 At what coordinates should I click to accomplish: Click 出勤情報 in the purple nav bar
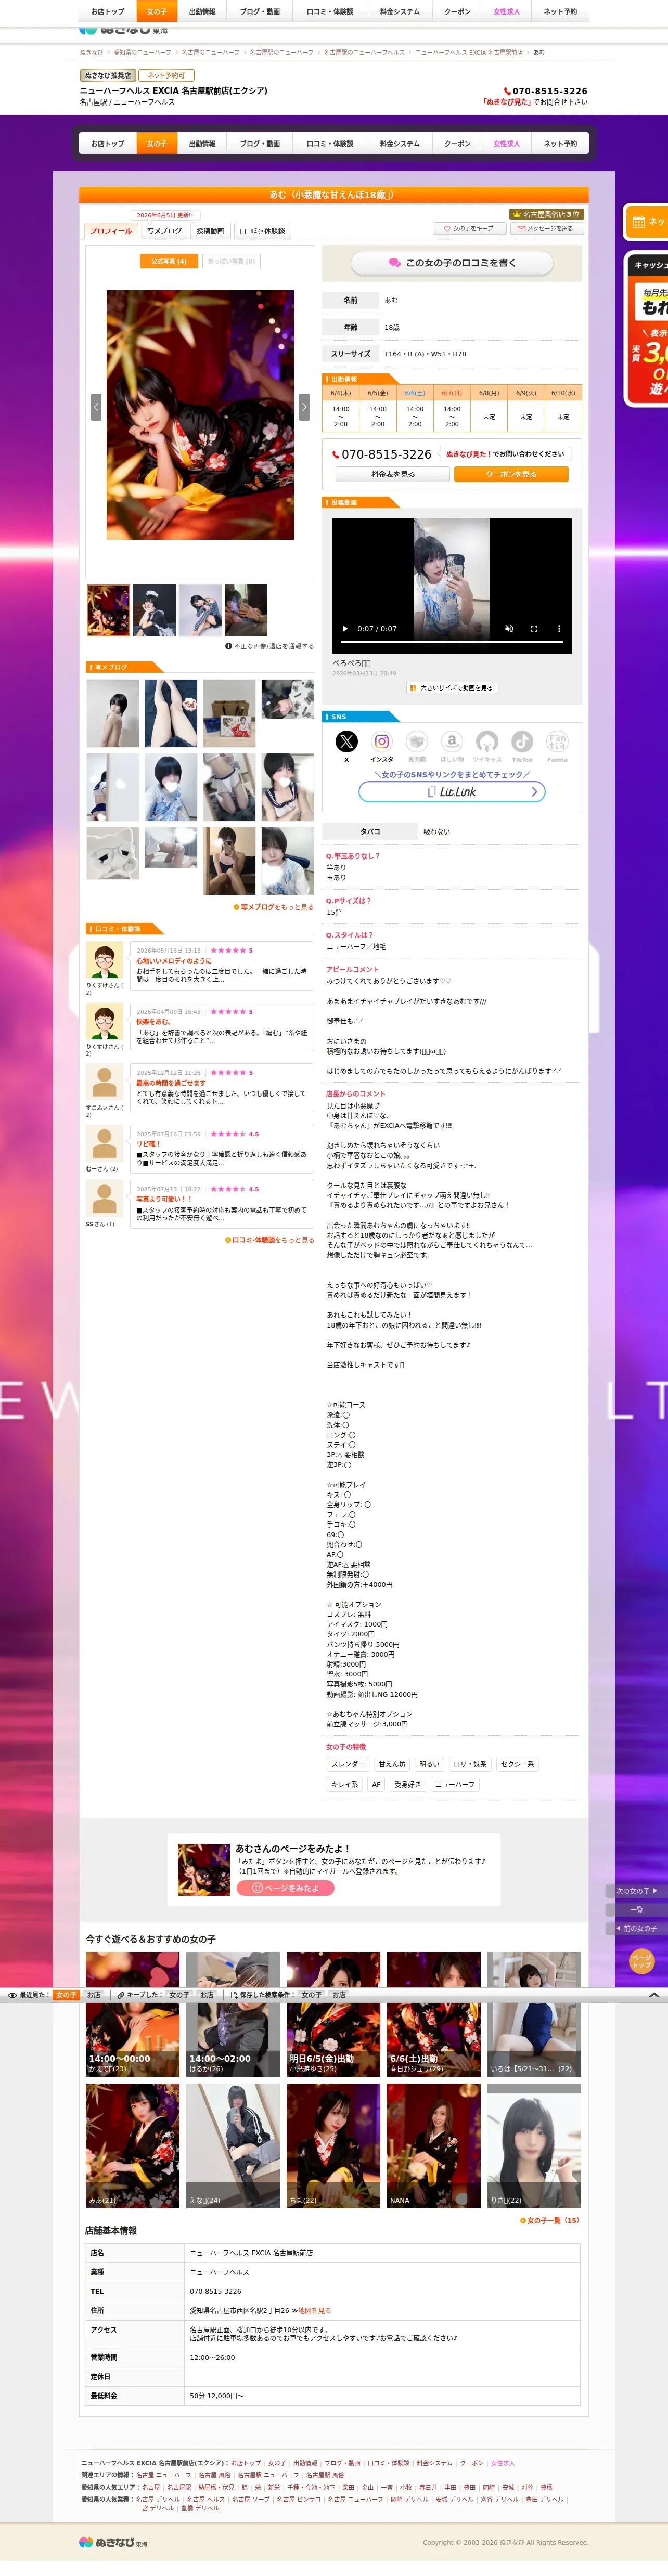coord(202,144)
